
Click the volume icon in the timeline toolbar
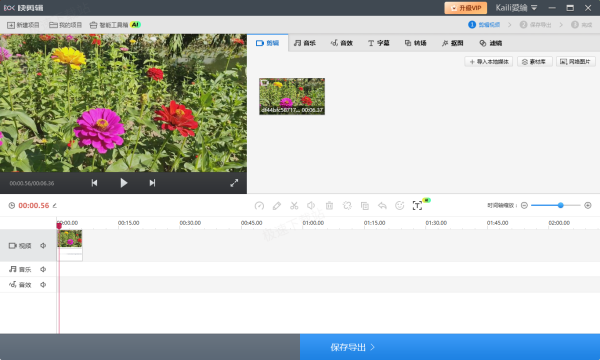tap(311, 206)
